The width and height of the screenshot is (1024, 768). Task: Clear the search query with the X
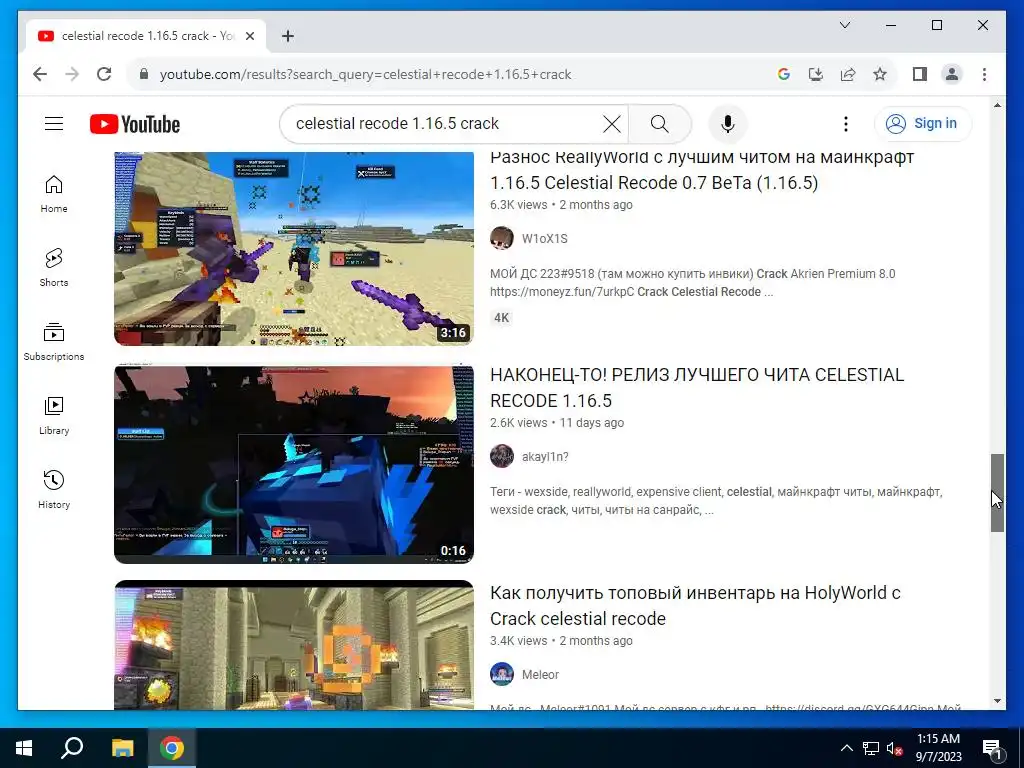coord(611,123)
